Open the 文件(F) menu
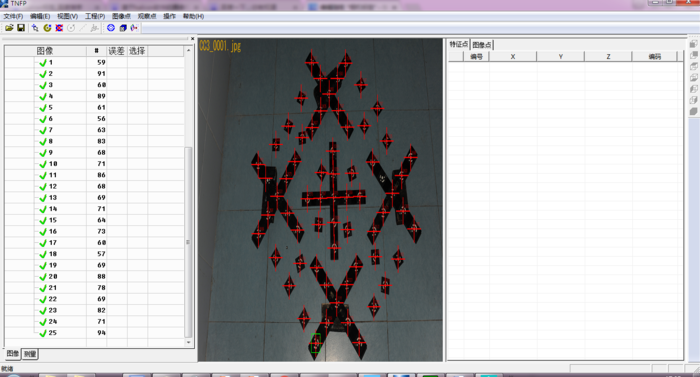 coord(13,16)
